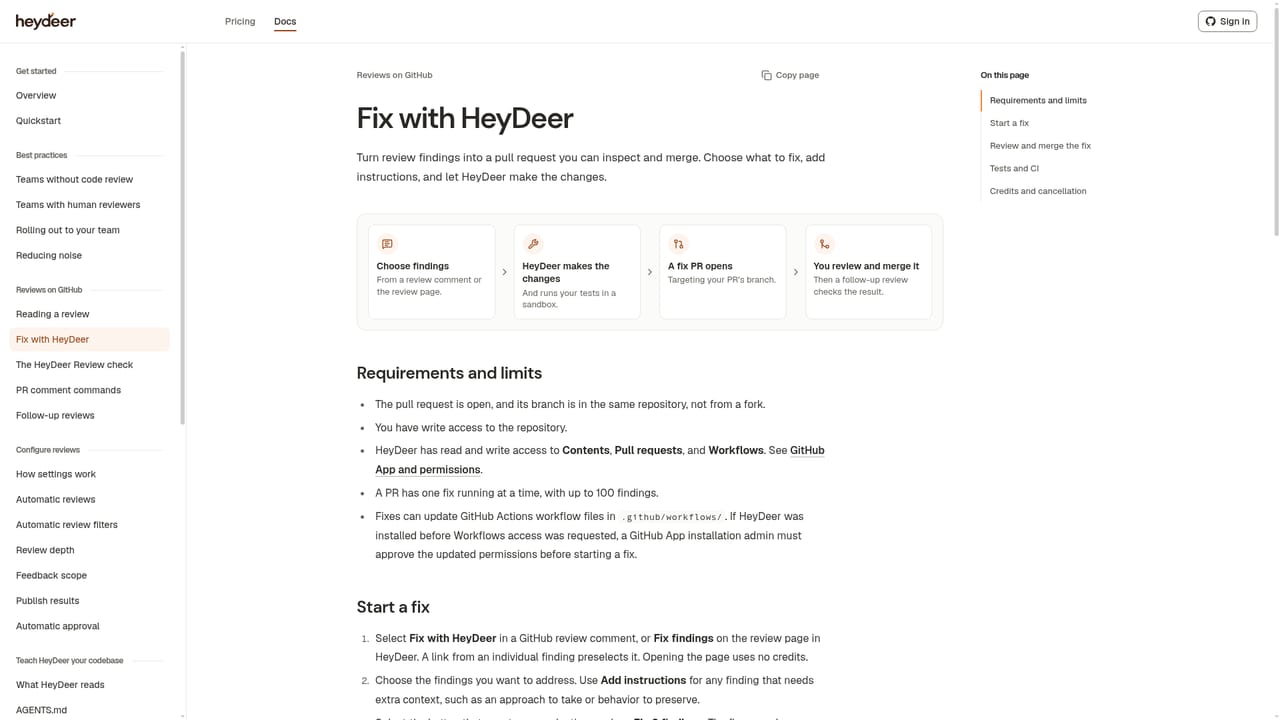Click the Choose findings card icon
Screen dimensions: 1280x720
(387, 244)
